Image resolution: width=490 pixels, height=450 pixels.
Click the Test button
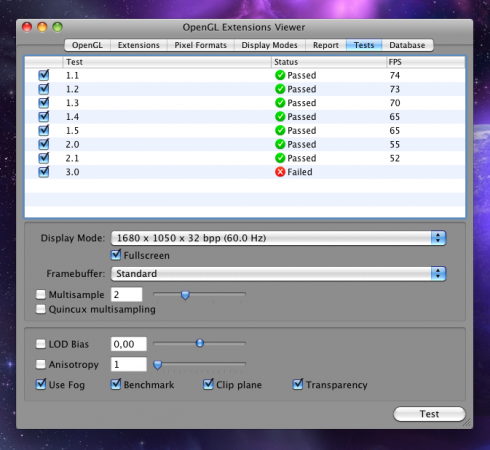(429, 414)
